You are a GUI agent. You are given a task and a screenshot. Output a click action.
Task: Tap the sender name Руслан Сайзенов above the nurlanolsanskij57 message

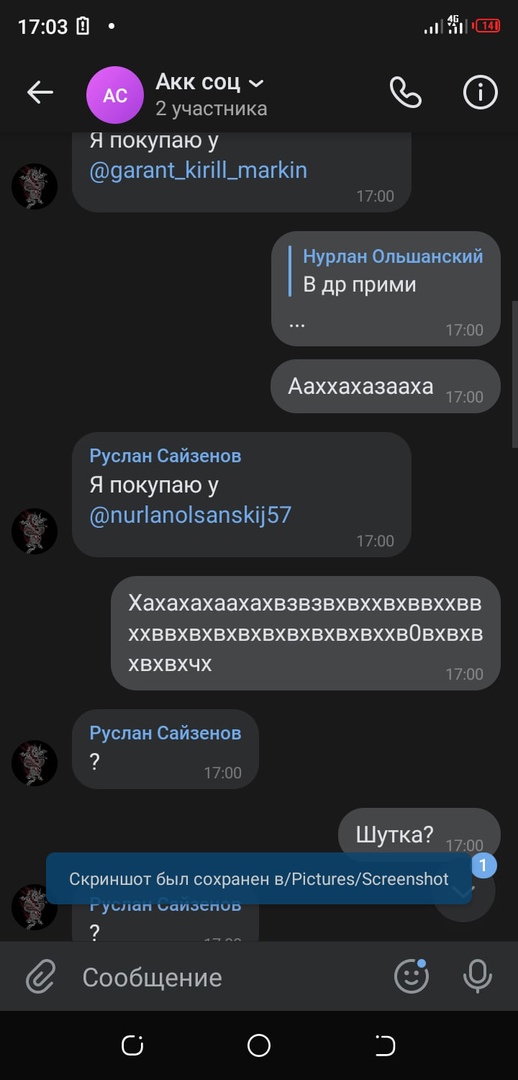tap(165, 456)
